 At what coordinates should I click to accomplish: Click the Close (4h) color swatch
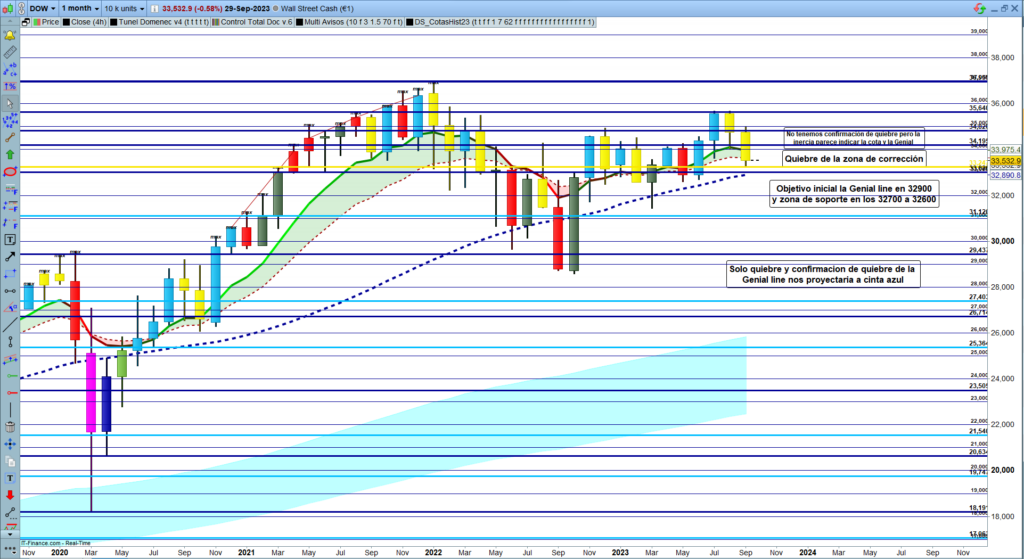66,20
